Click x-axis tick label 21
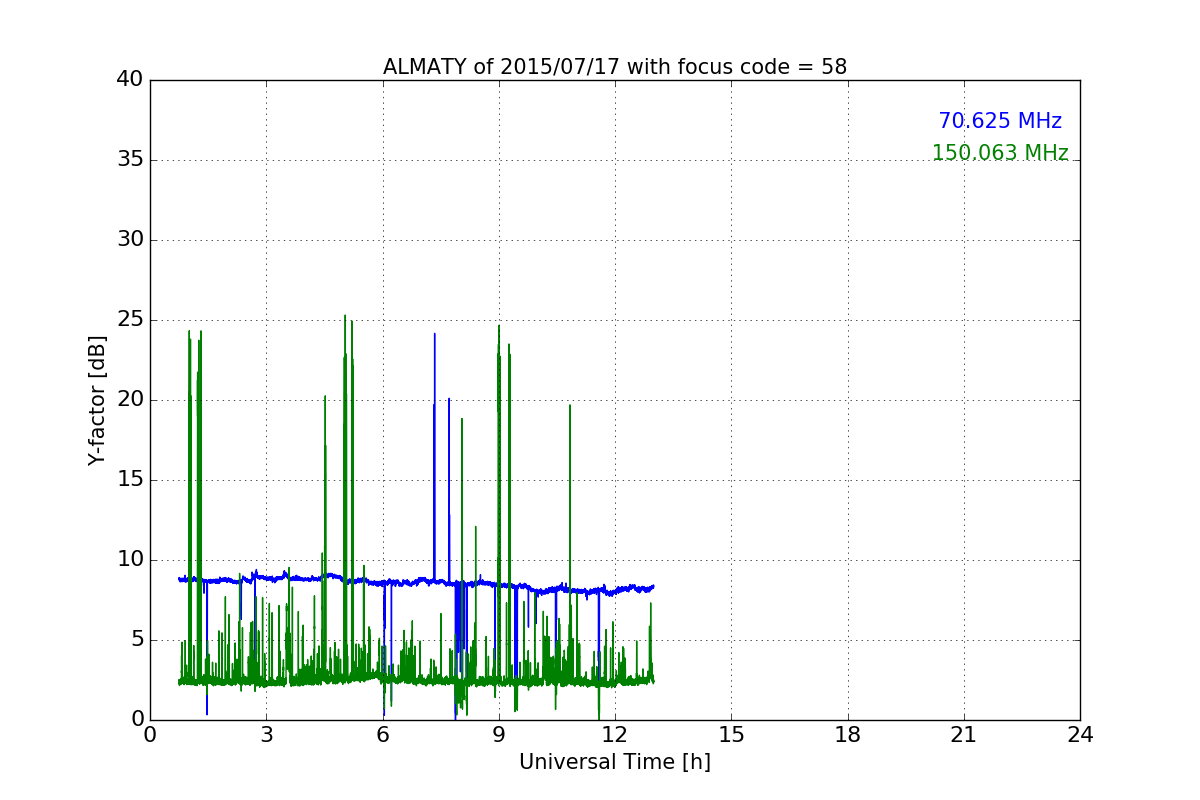This screenshot has width=1200, height=800. [964, 735]
